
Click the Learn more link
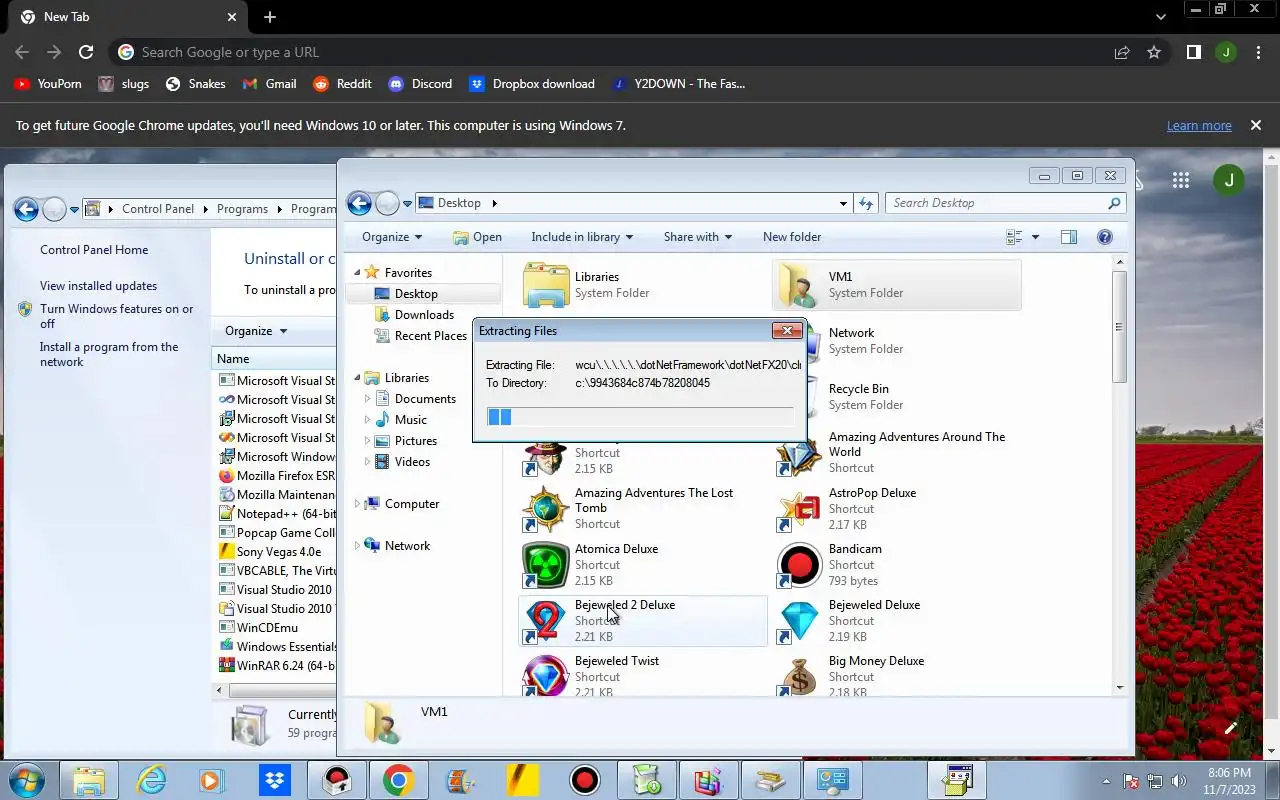coord(1199,126)
